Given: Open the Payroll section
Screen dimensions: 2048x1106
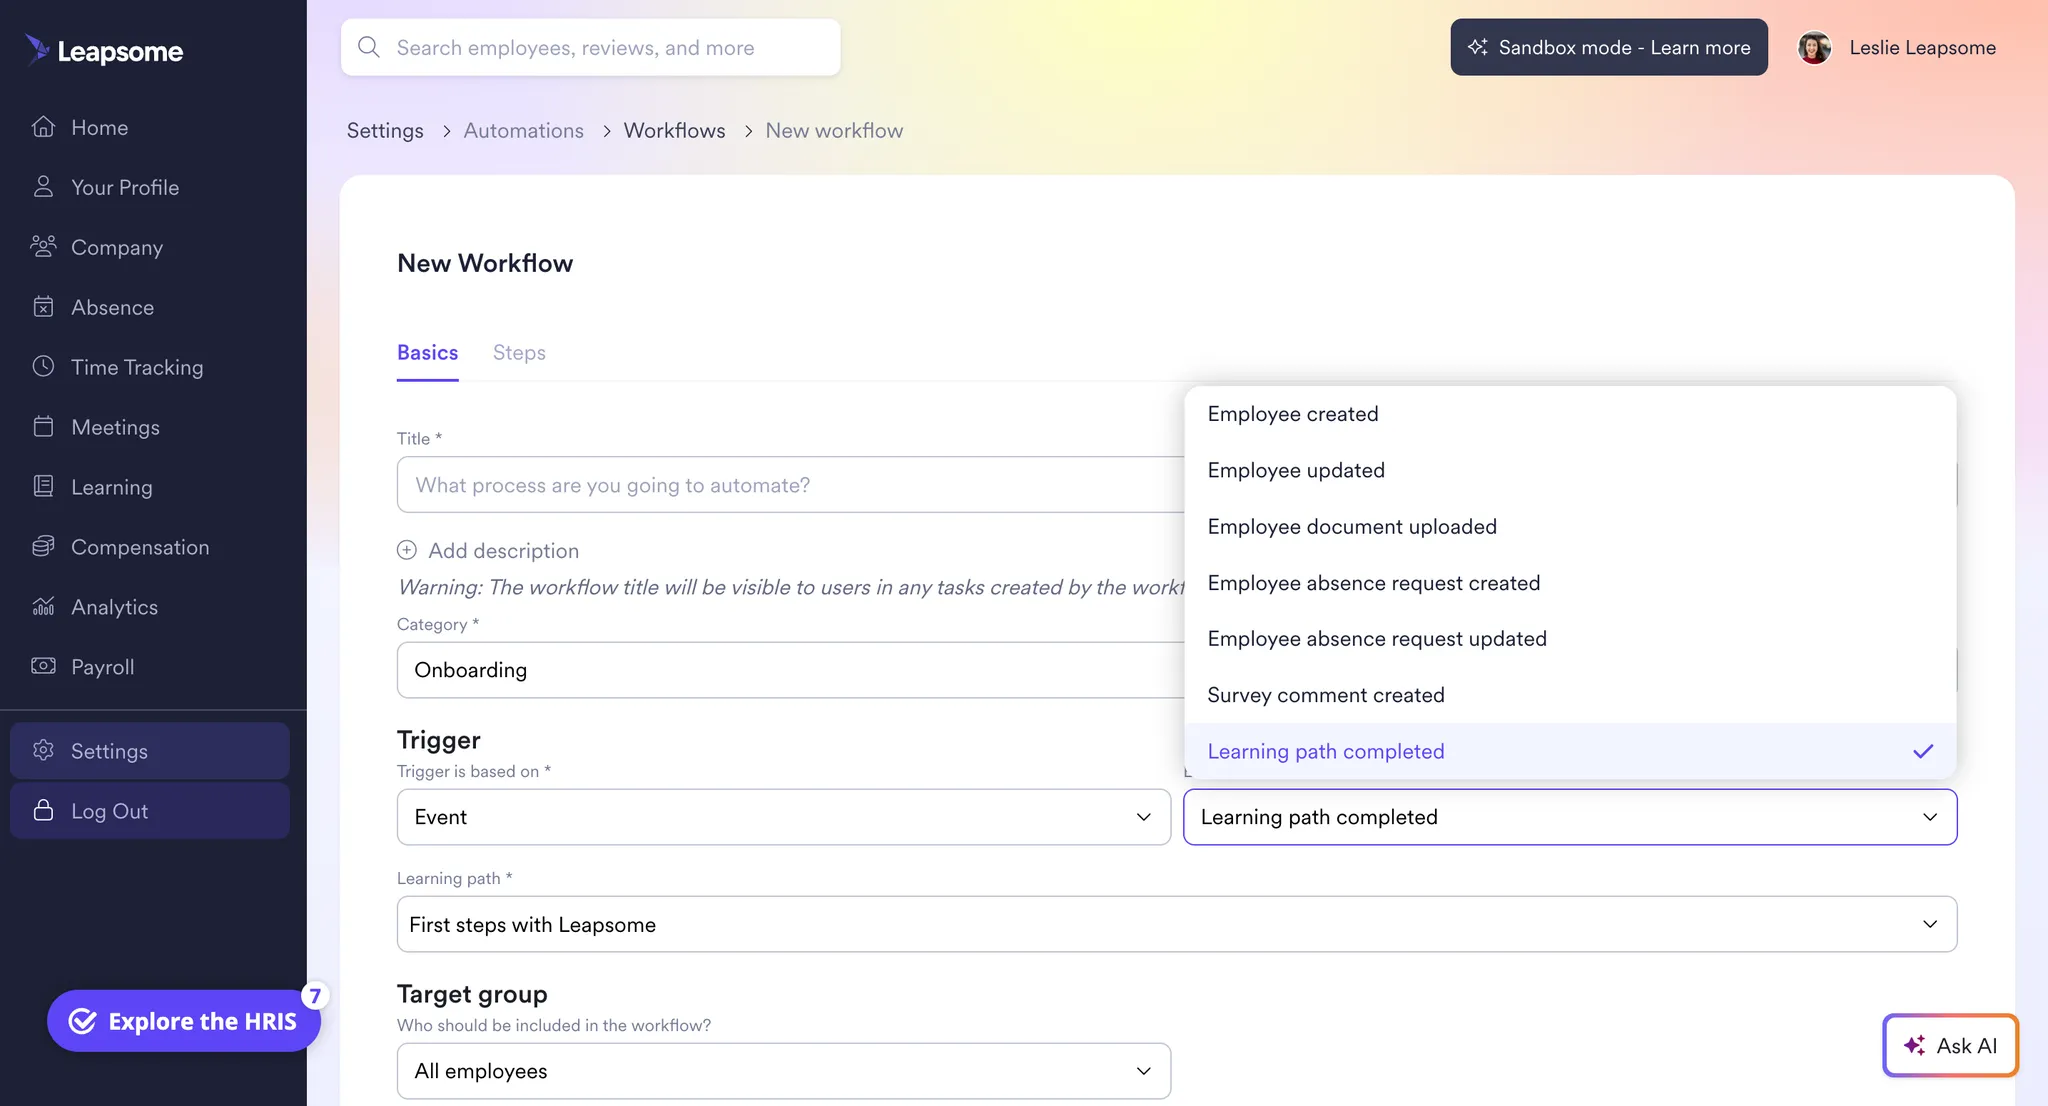Looking at the screenshot, I should click(x=102, y=667).
